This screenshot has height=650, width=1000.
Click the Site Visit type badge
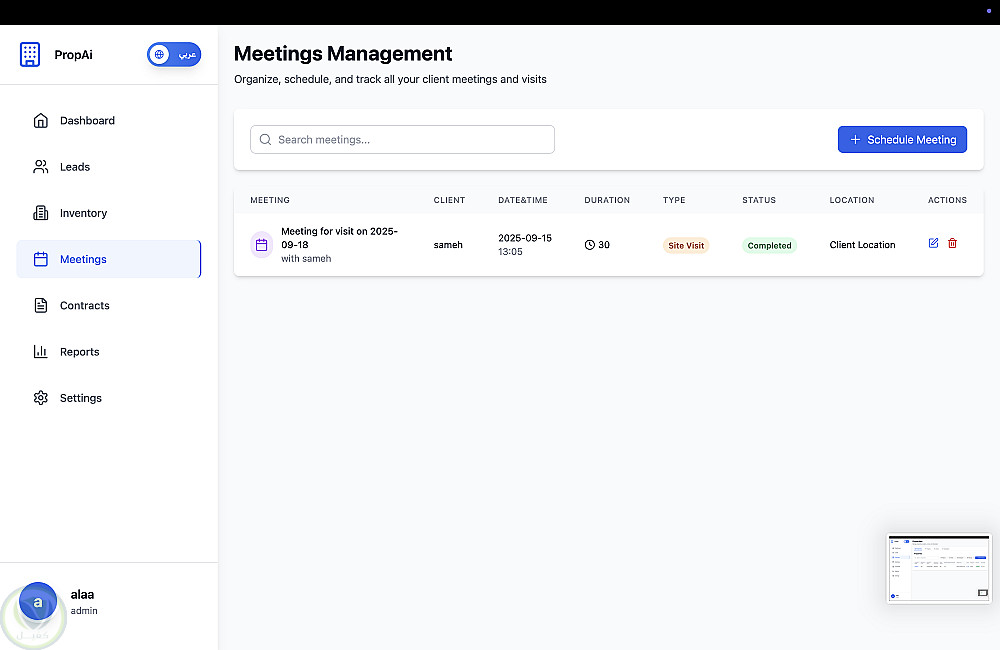(686, 245)
